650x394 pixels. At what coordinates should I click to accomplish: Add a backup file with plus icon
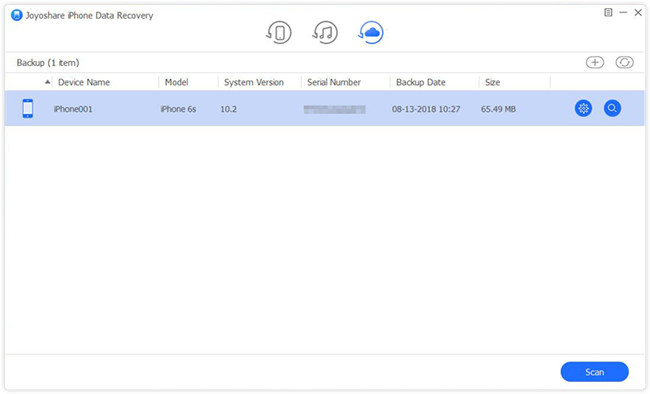595,63
